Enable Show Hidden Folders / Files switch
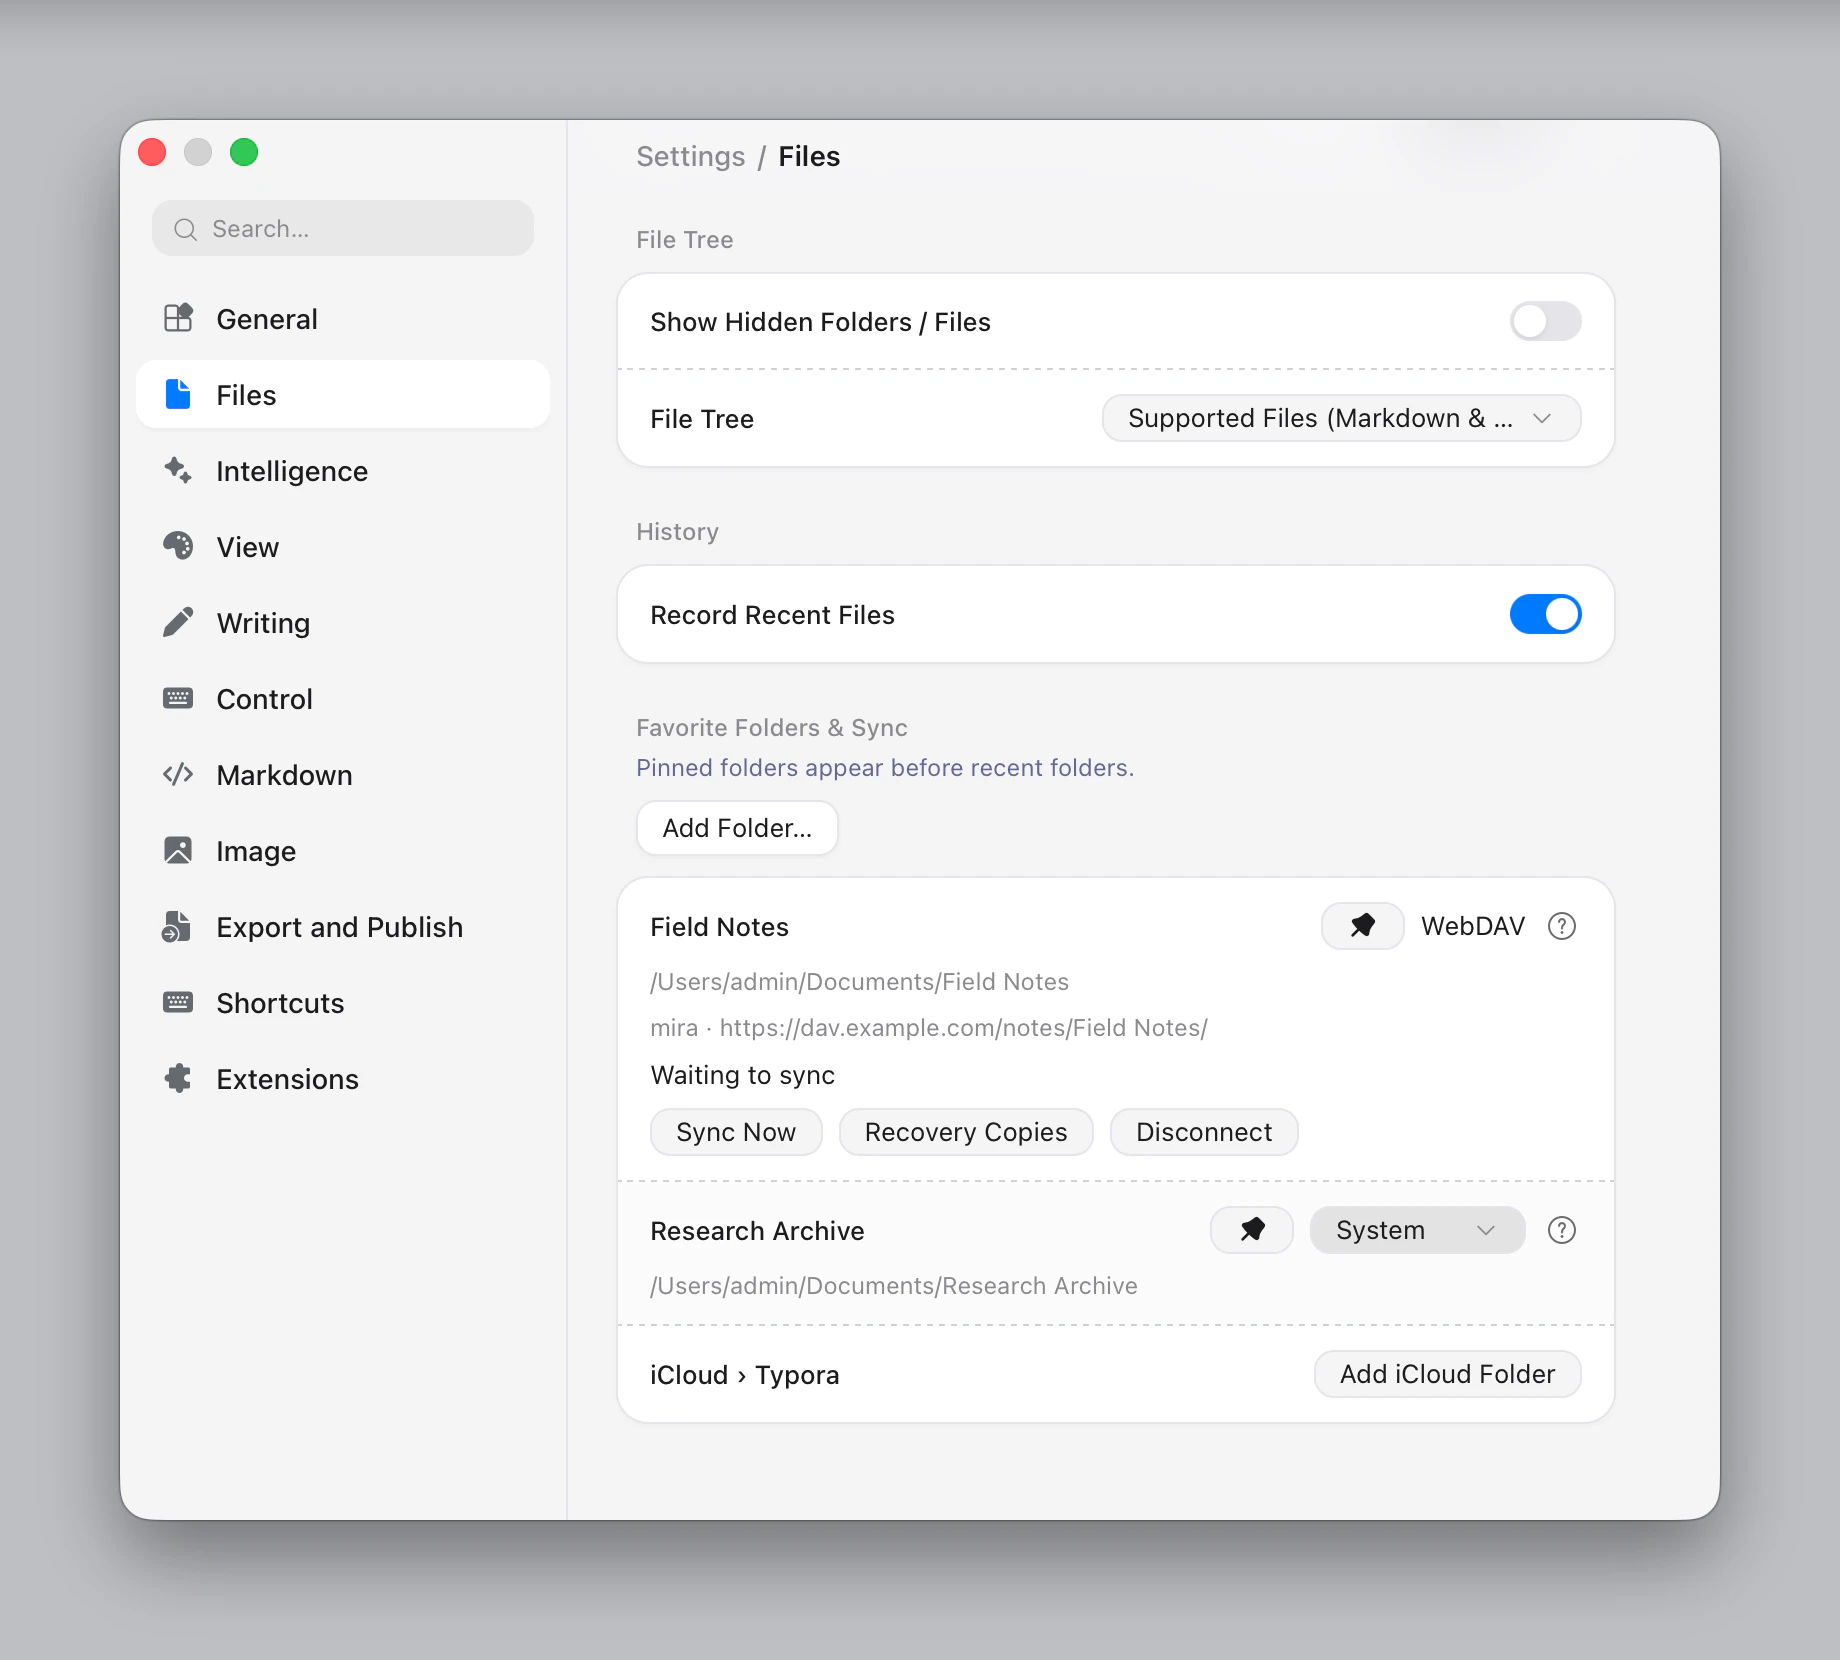 (x=1545, y=321)
